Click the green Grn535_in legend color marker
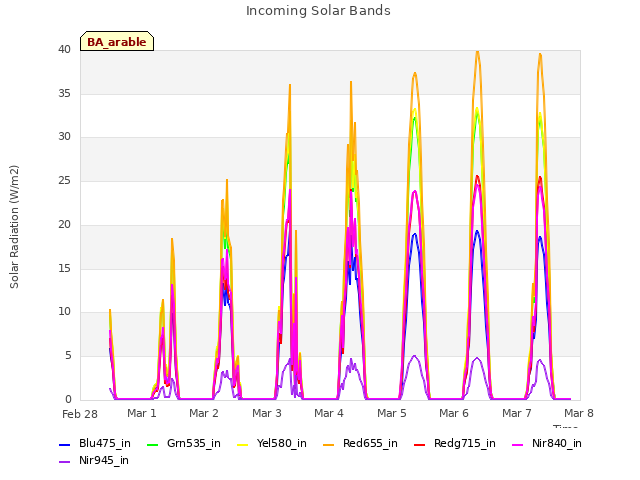The image size is (640, 480). coord(152,444)
